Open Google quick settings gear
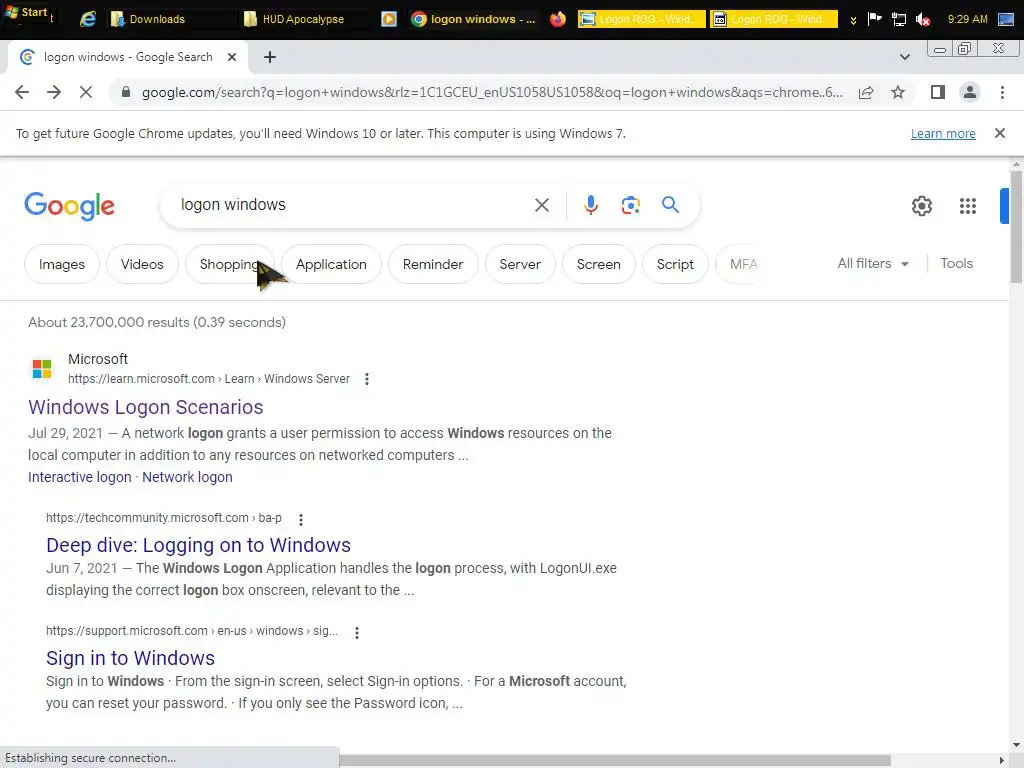The height and width of the screenshot is (768, 1024). 921,206
